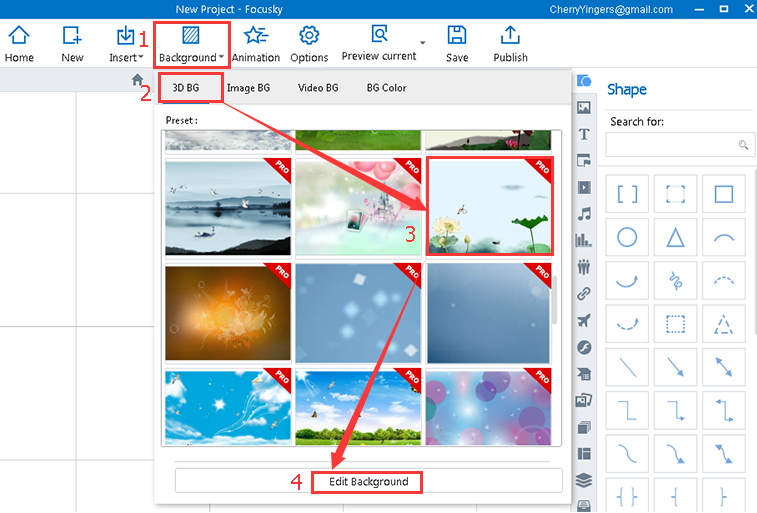Click the search magnifier icon
The width and height of the screenshot is (757, 513).
tap(743, 144)
